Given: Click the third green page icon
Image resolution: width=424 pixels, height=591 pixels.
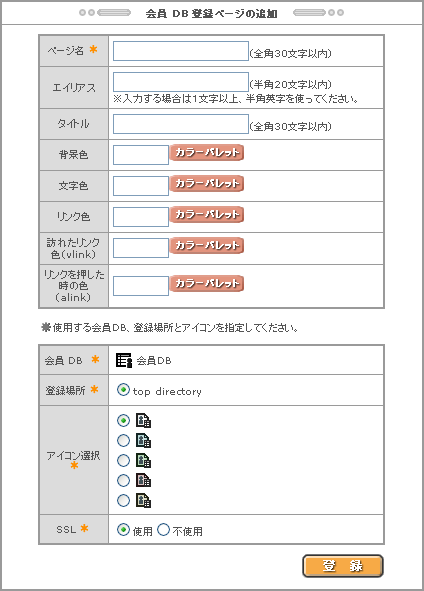Looking at the screenshot, I should tap(143, 461).
